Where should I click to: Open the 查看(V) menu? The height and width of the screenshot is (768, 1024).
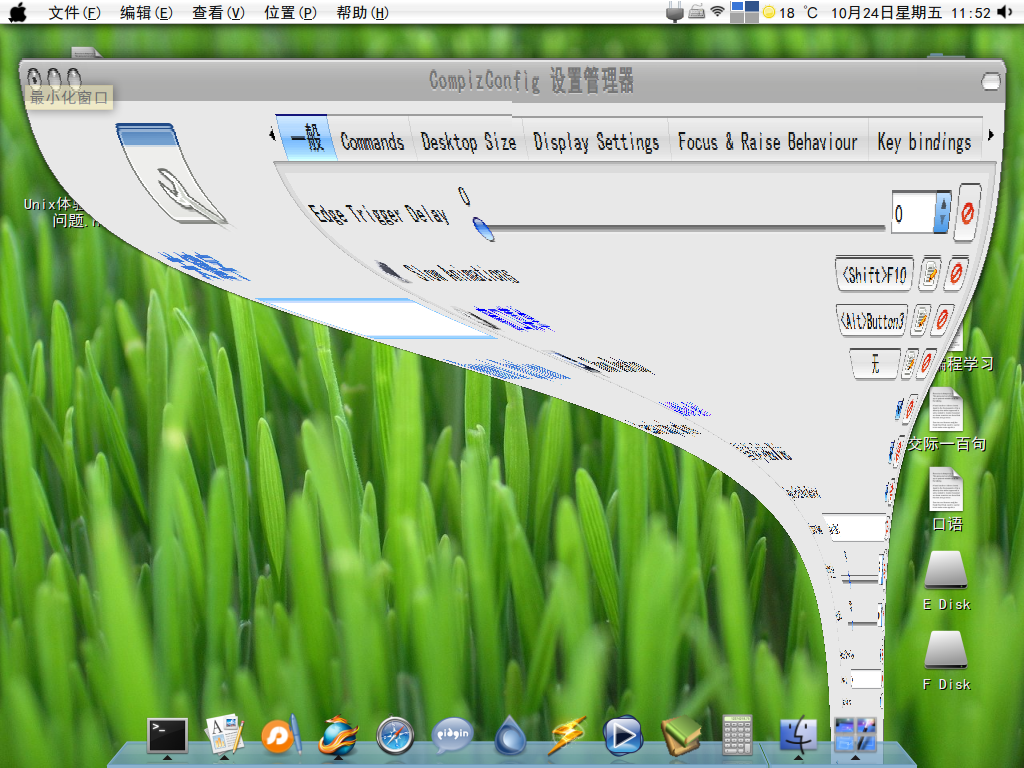coord(218,12)
